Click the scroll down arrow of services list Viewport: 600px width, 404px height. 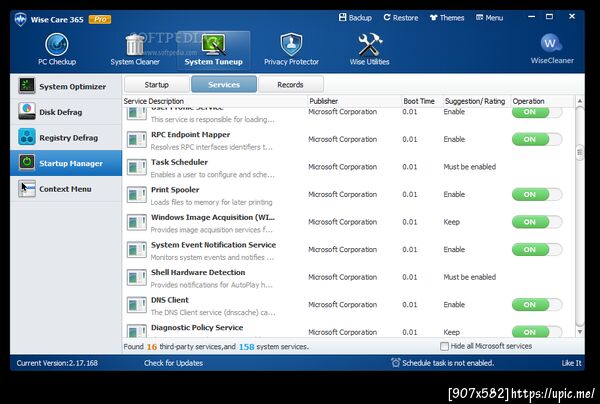580,332
